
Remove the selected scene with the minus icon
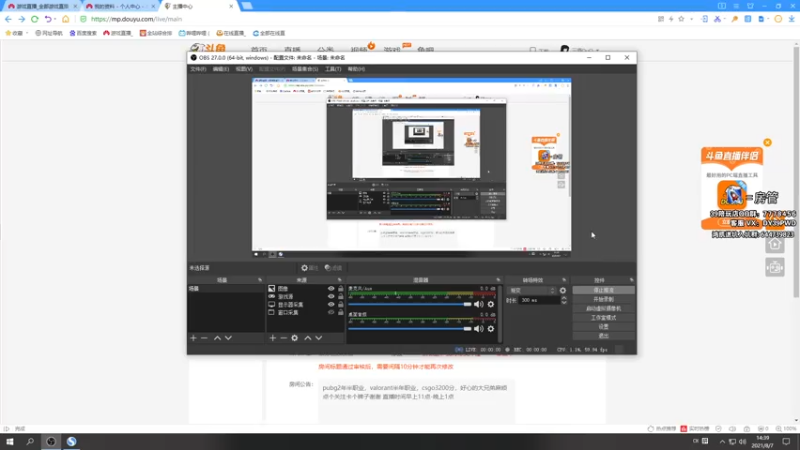204,338
